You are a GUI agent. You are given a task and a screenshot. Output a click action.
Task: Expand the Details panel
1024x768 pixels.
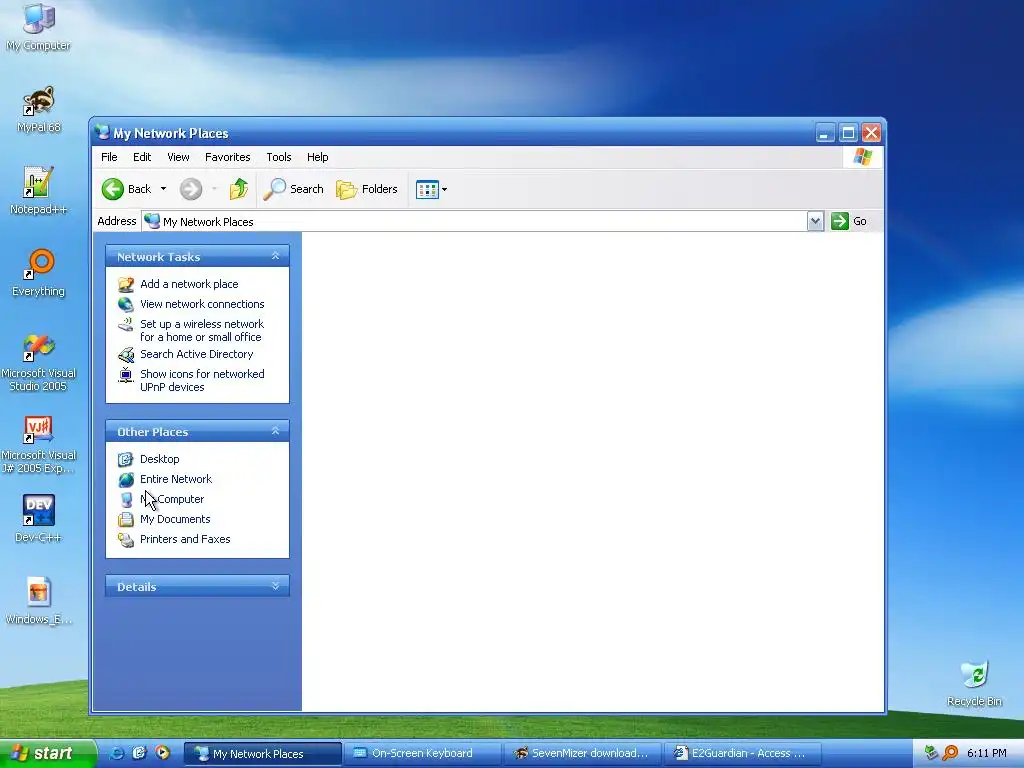[x=276, y=586]
